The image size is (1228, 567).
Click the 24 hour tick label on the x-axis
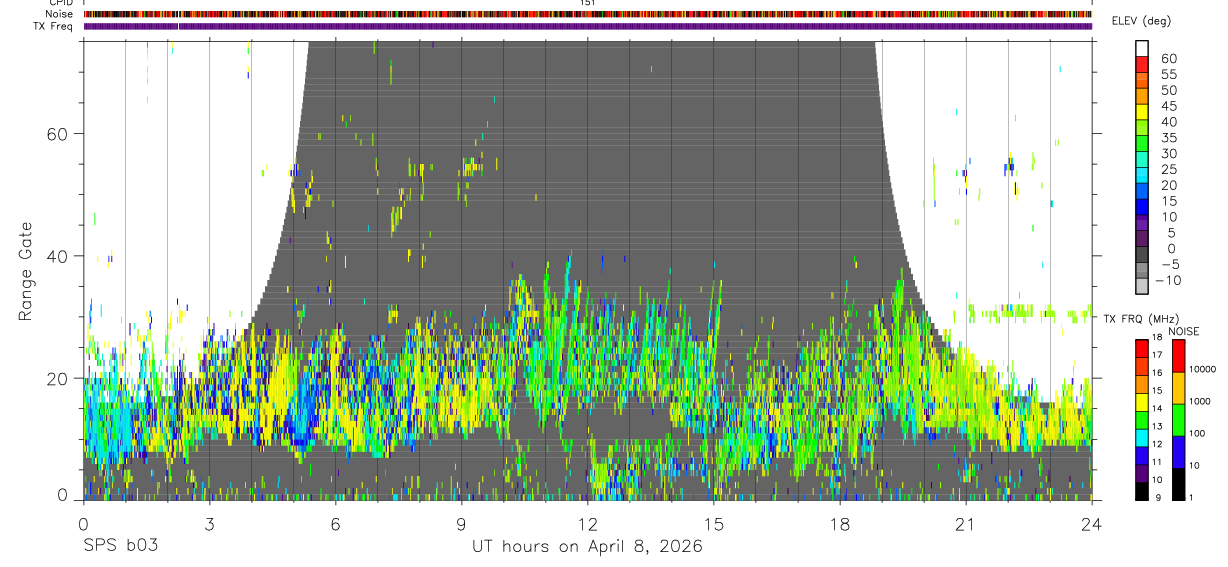tap(1092, 522)
